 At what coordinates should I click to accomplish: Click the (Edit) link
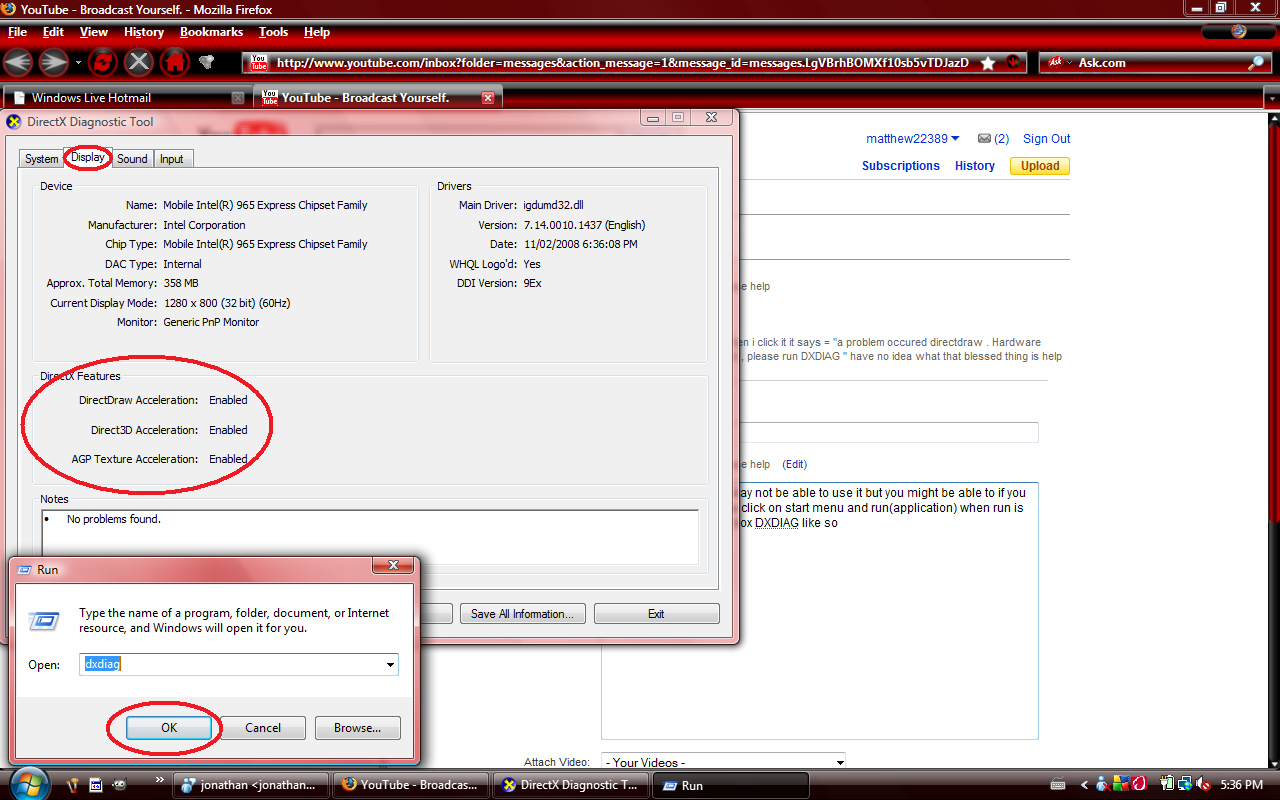point(795,464)
